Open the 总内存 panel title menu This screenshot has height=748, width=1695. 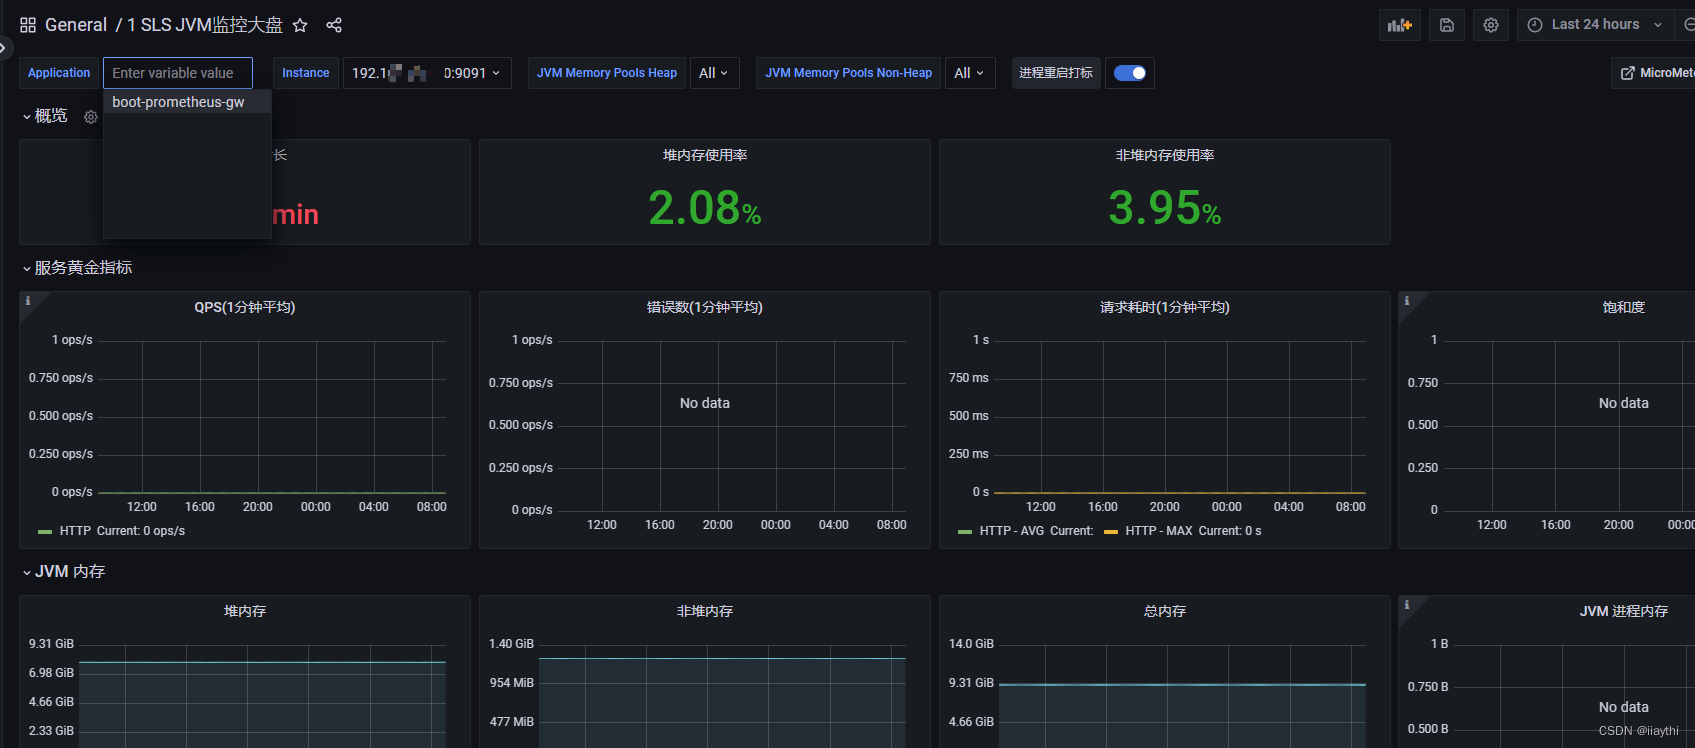pyautogui.click(x=1165, y=611)
